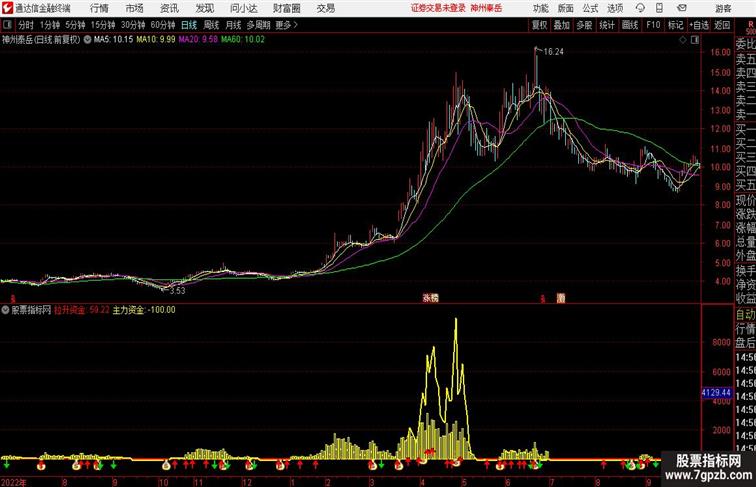Screen dimensions: 756x487
Task: Open the 交易 menu
Action: 325,8
